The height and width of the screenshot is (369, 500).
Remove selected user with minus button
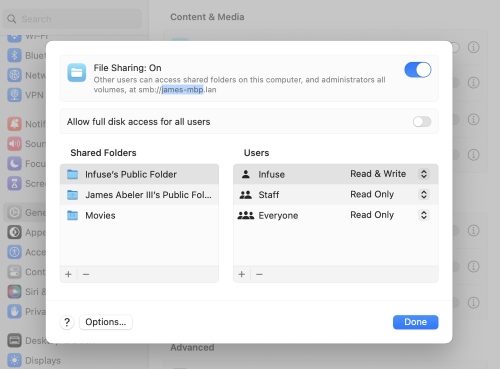point(259,274)
